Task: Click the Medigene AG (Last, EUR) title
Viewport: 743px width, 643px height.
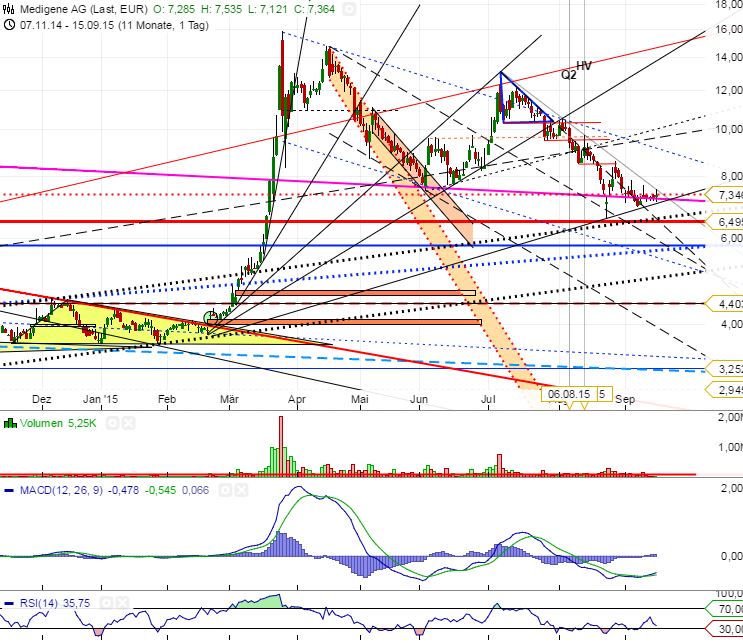Action: [x=84, y=9]
